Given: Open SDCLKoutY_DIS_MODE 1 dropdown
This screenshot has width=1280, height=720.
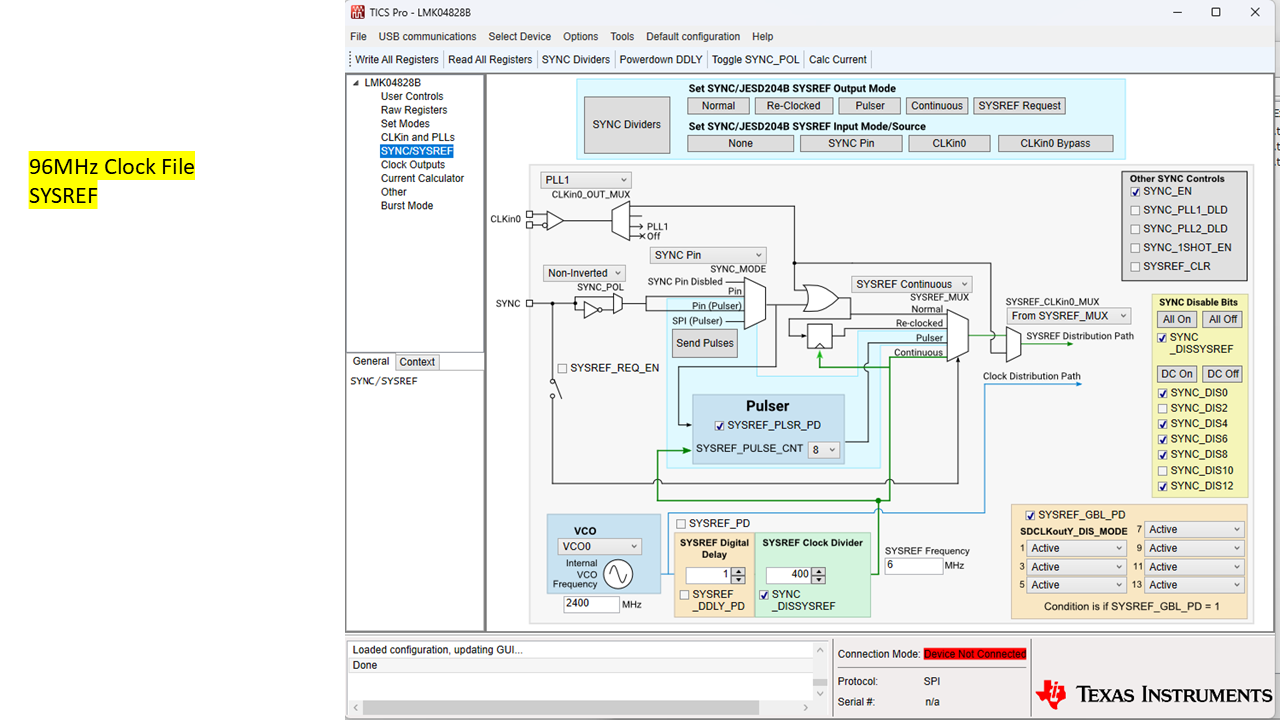Looking at the screenshot, I should pos(1077,548).
